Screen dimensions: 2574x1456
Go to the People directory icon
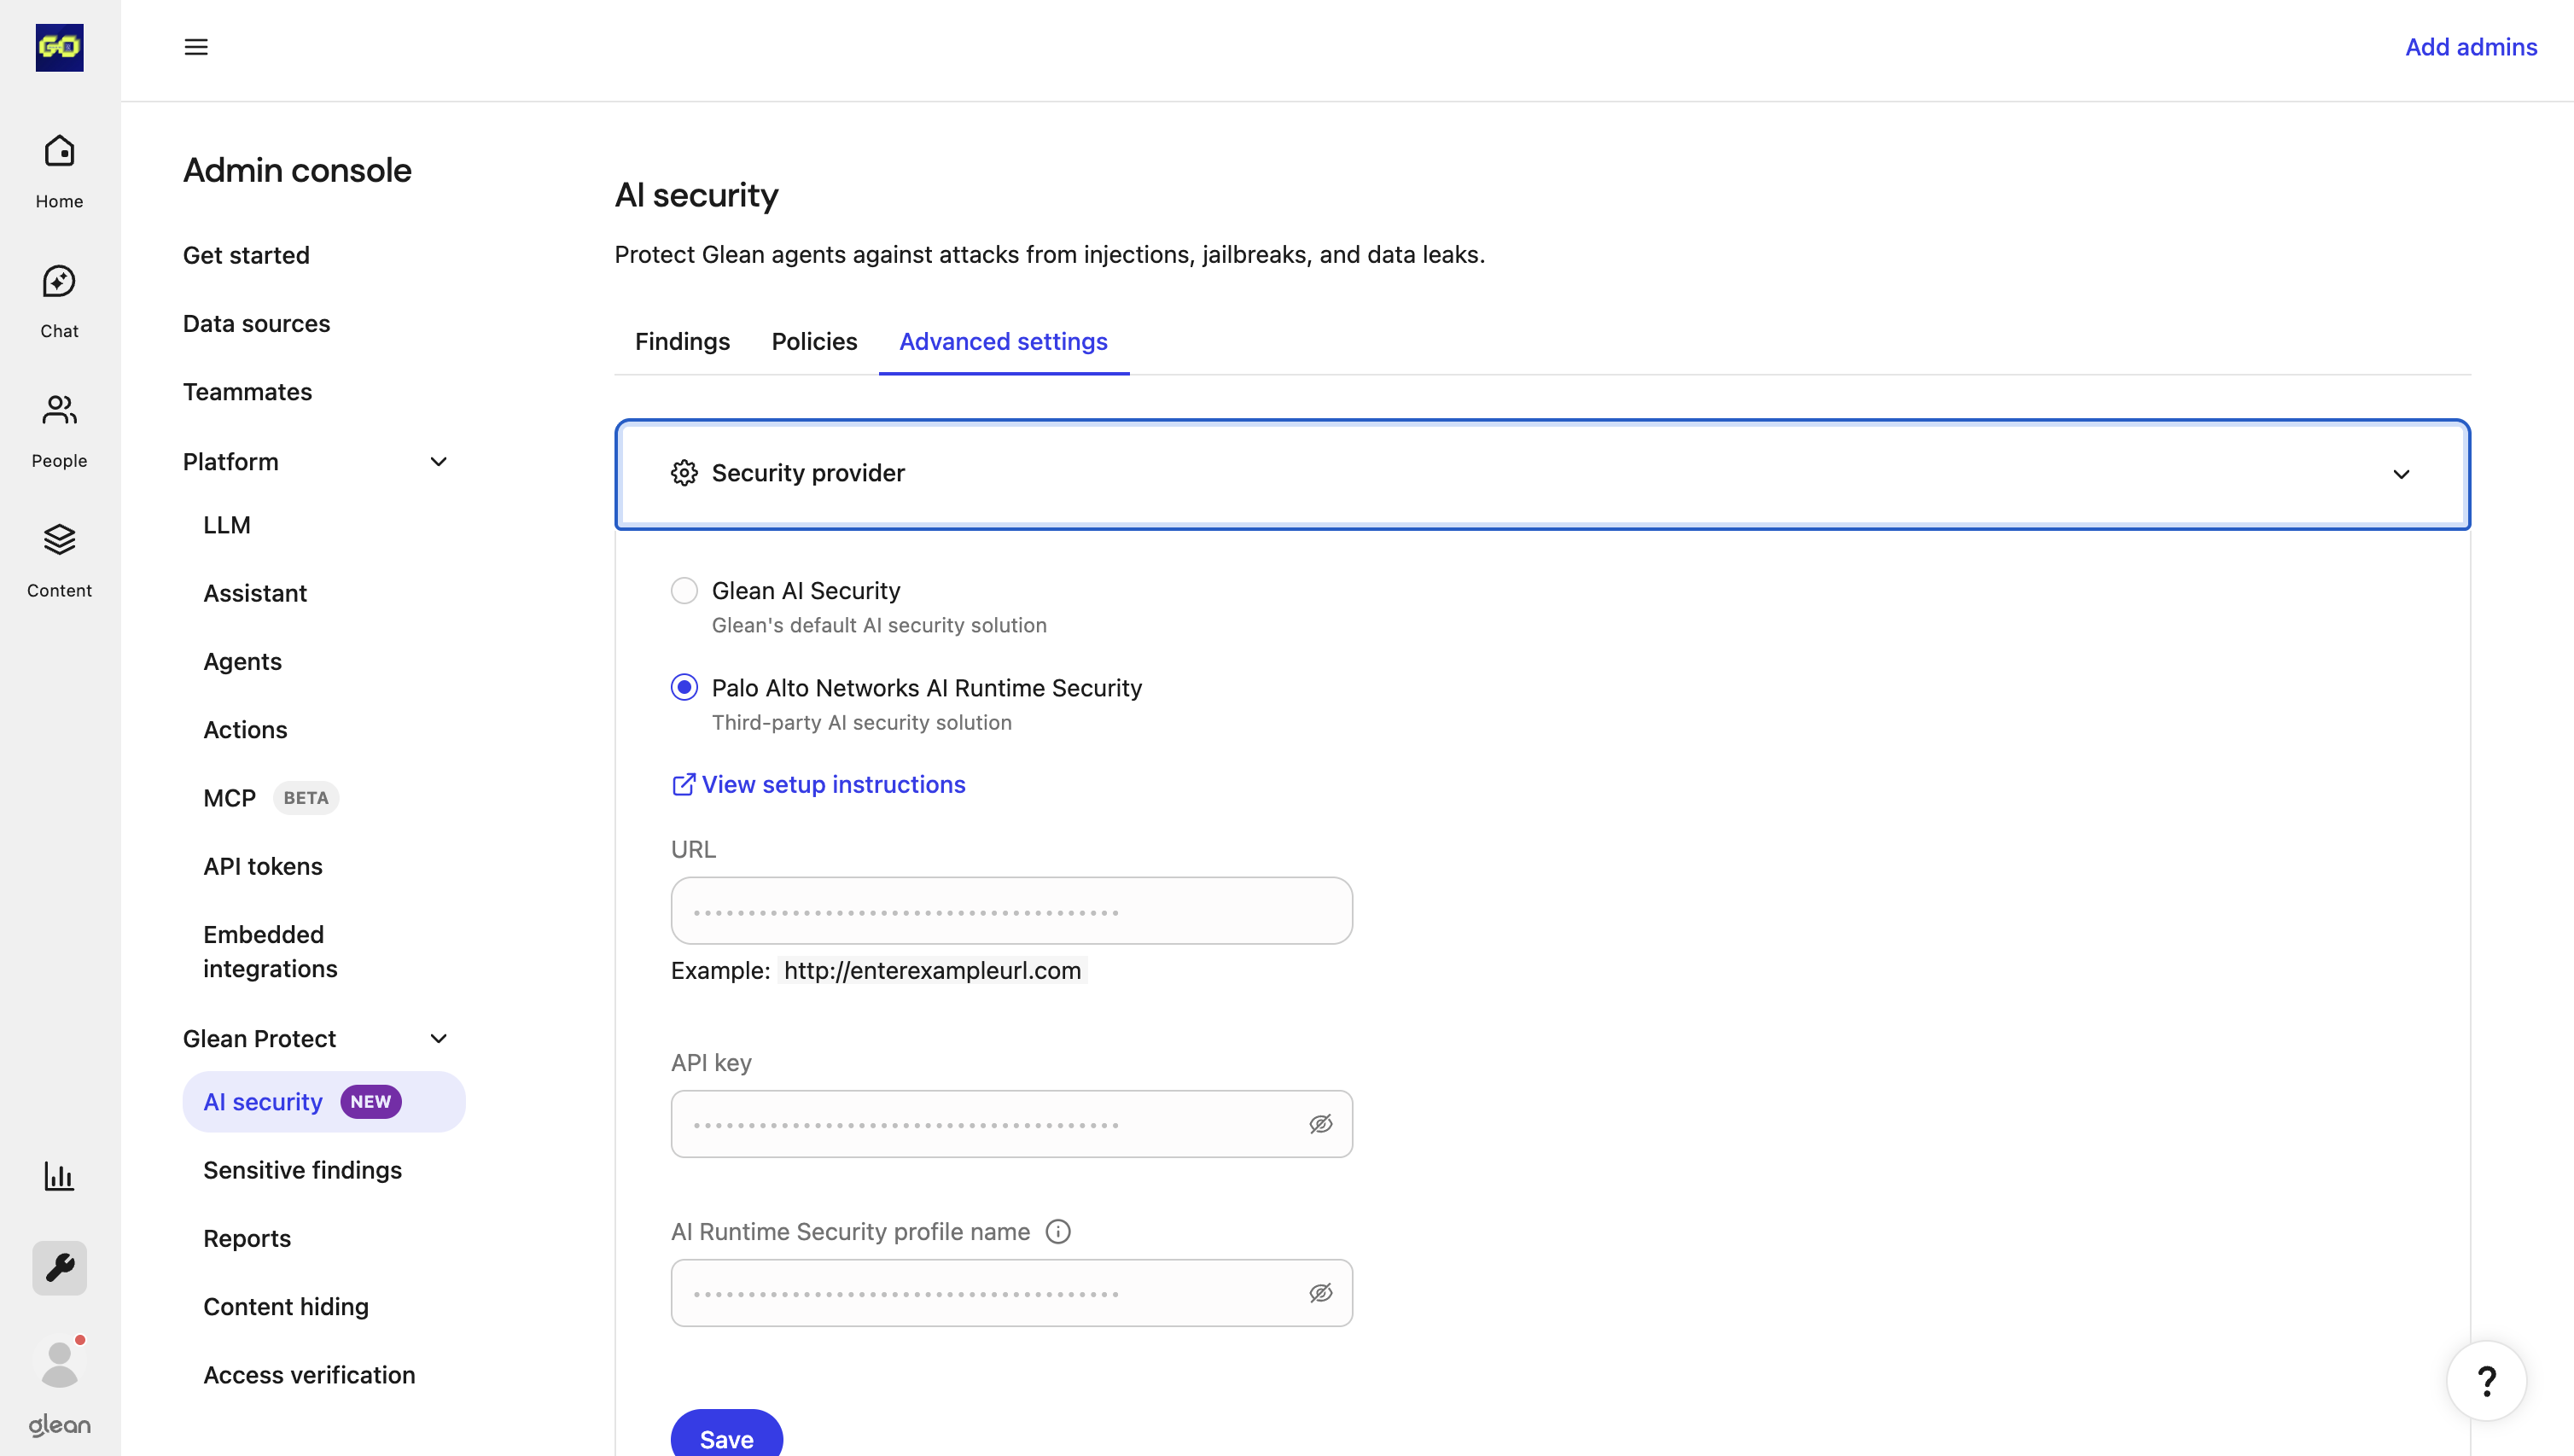(59, 410)
